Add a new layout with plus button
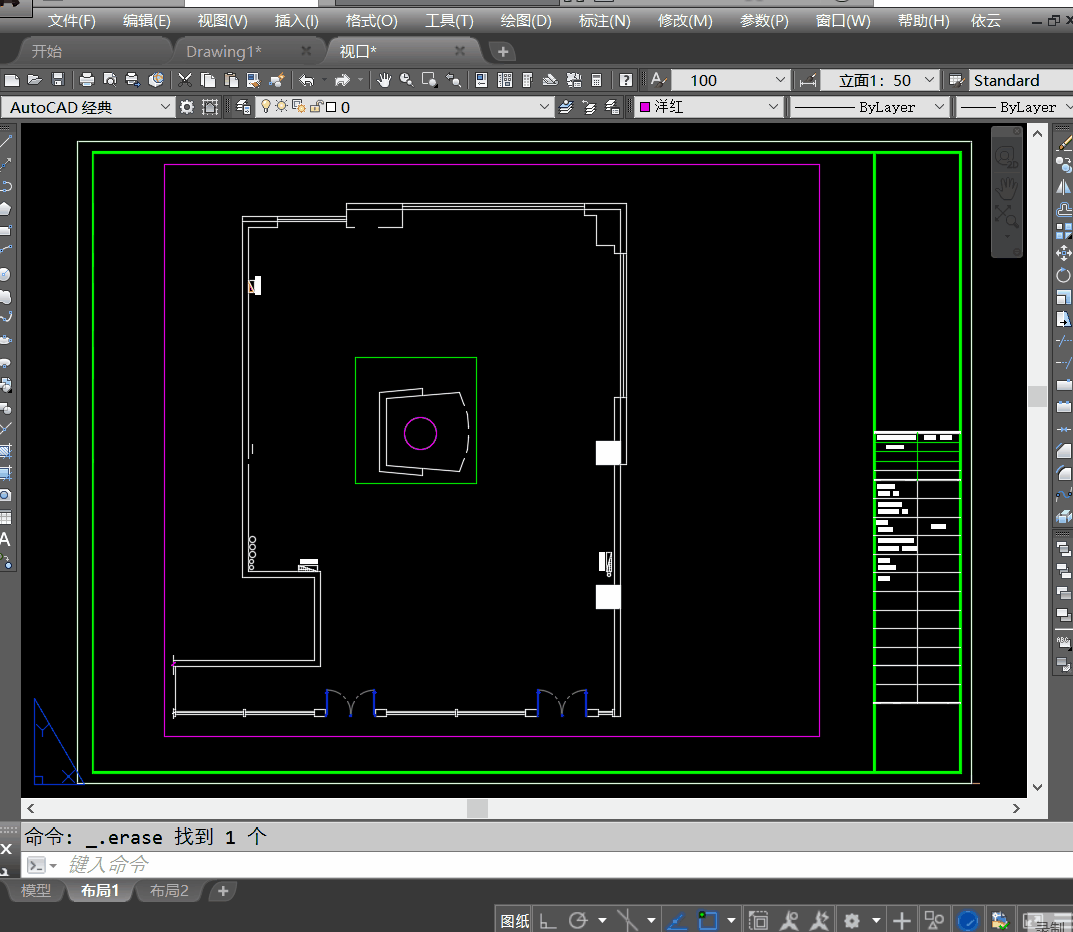Image resolution: width=1073 pixels, height=932 pixels. click(x=222, y=891)
